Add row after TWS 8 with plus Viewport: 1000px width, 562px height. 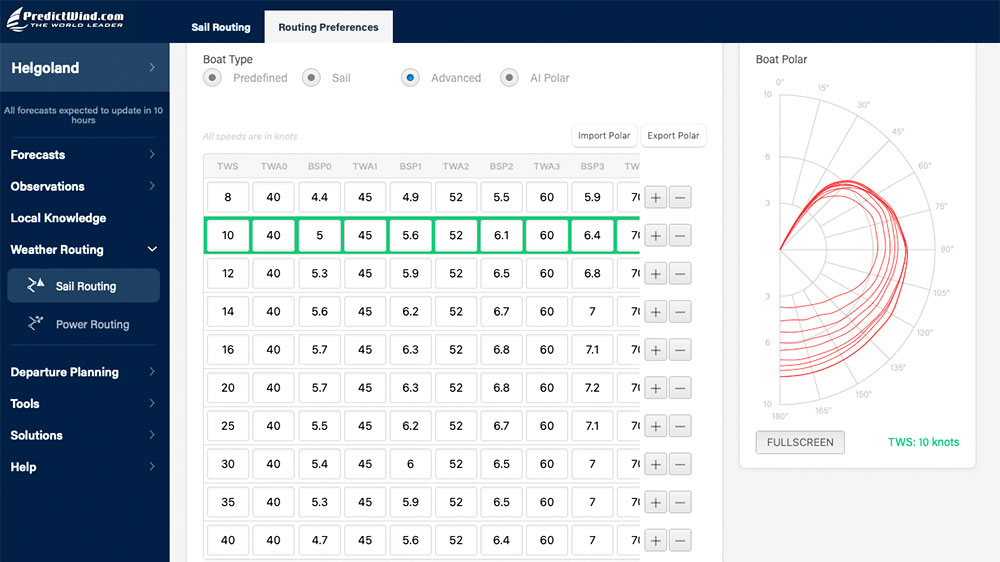(x=655, y=197)
